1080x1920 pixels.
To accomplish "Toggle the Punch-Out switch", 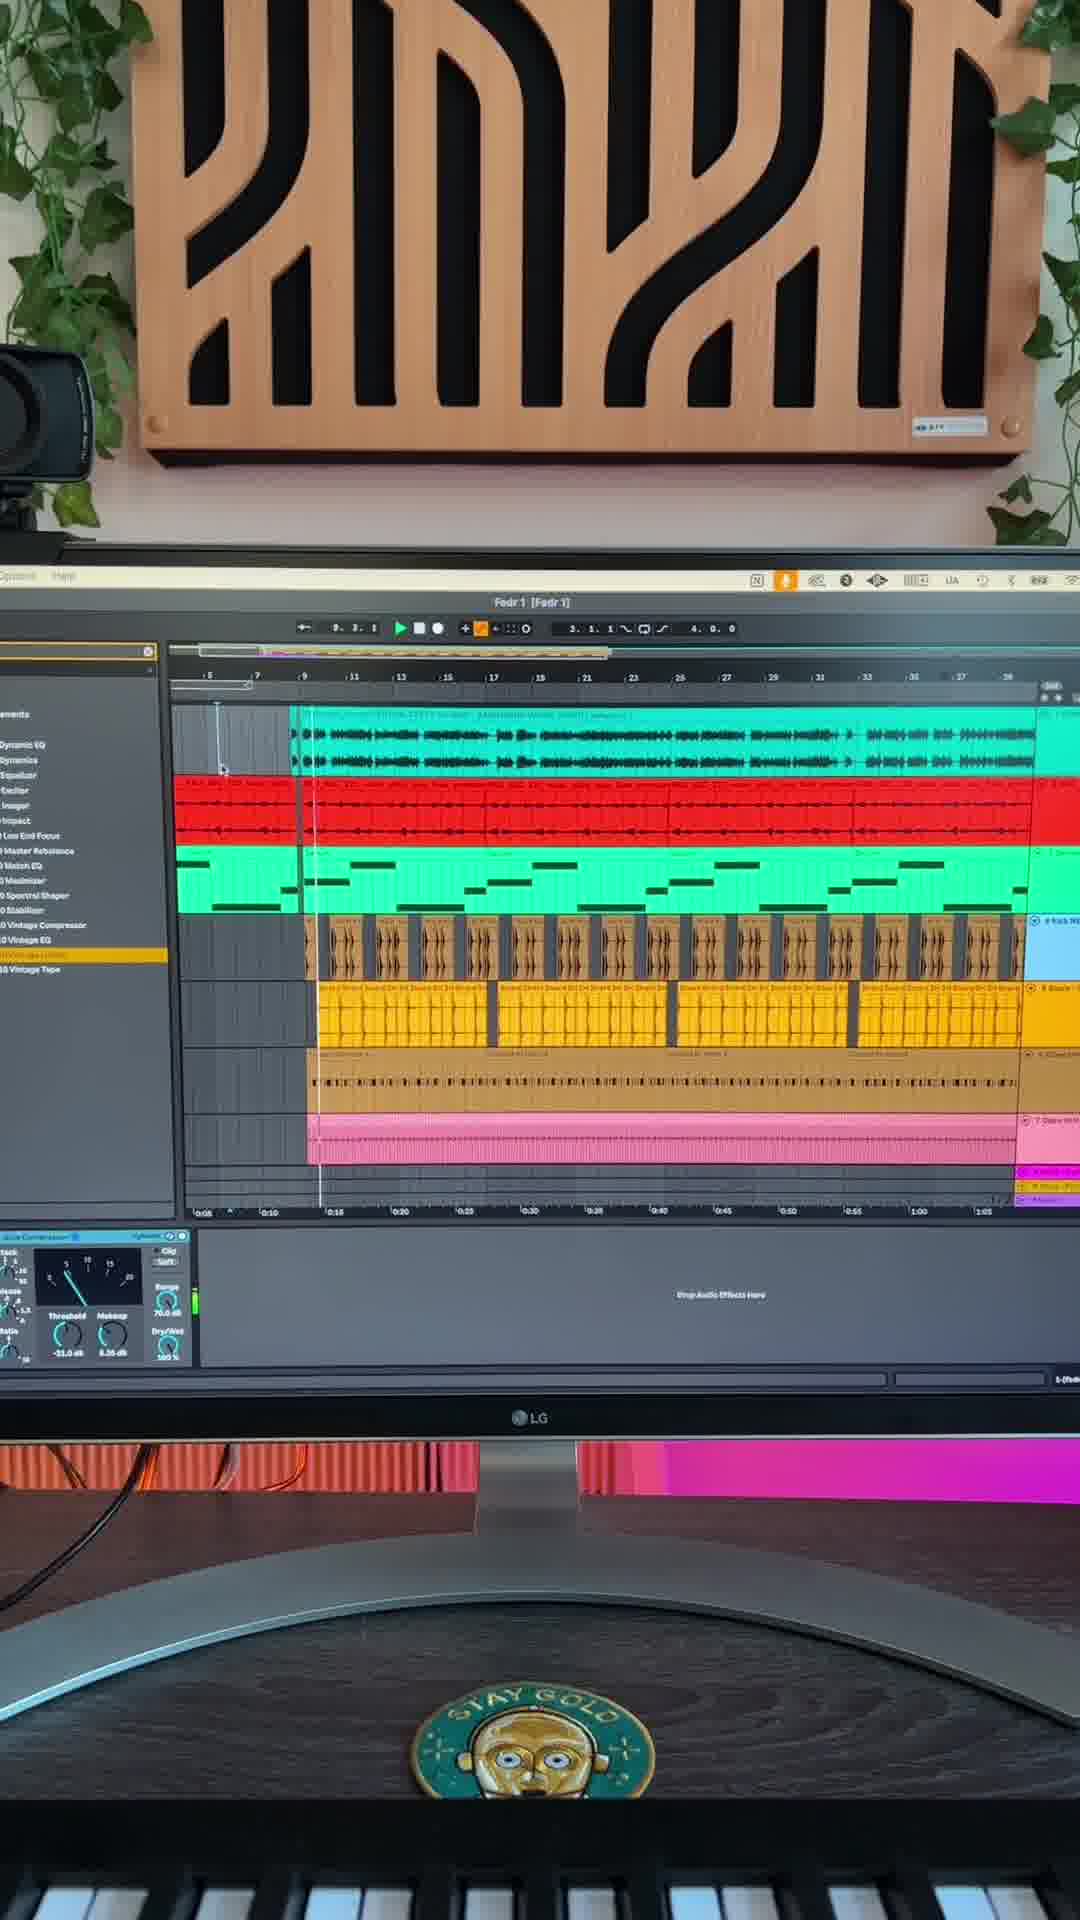I will (662, 629).
